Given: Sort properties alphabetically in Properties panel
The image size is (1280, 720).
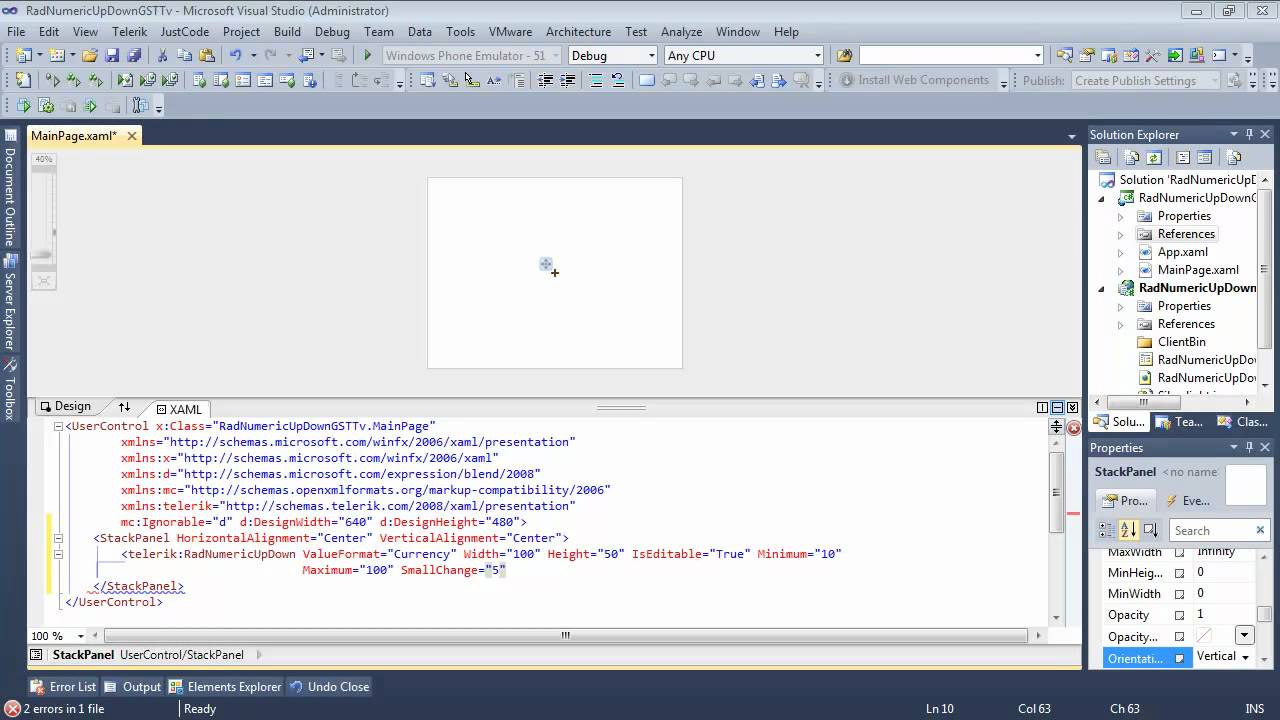Looking at the screenshot, I should click(x=1128, y=530).
